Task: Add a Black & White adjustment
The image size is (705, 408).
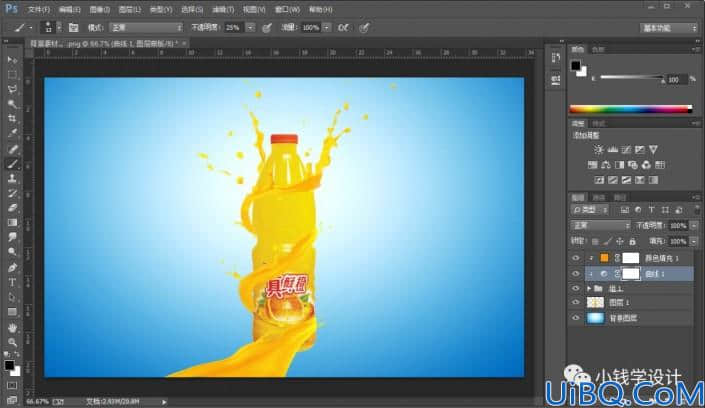Action: coord(619,165)
